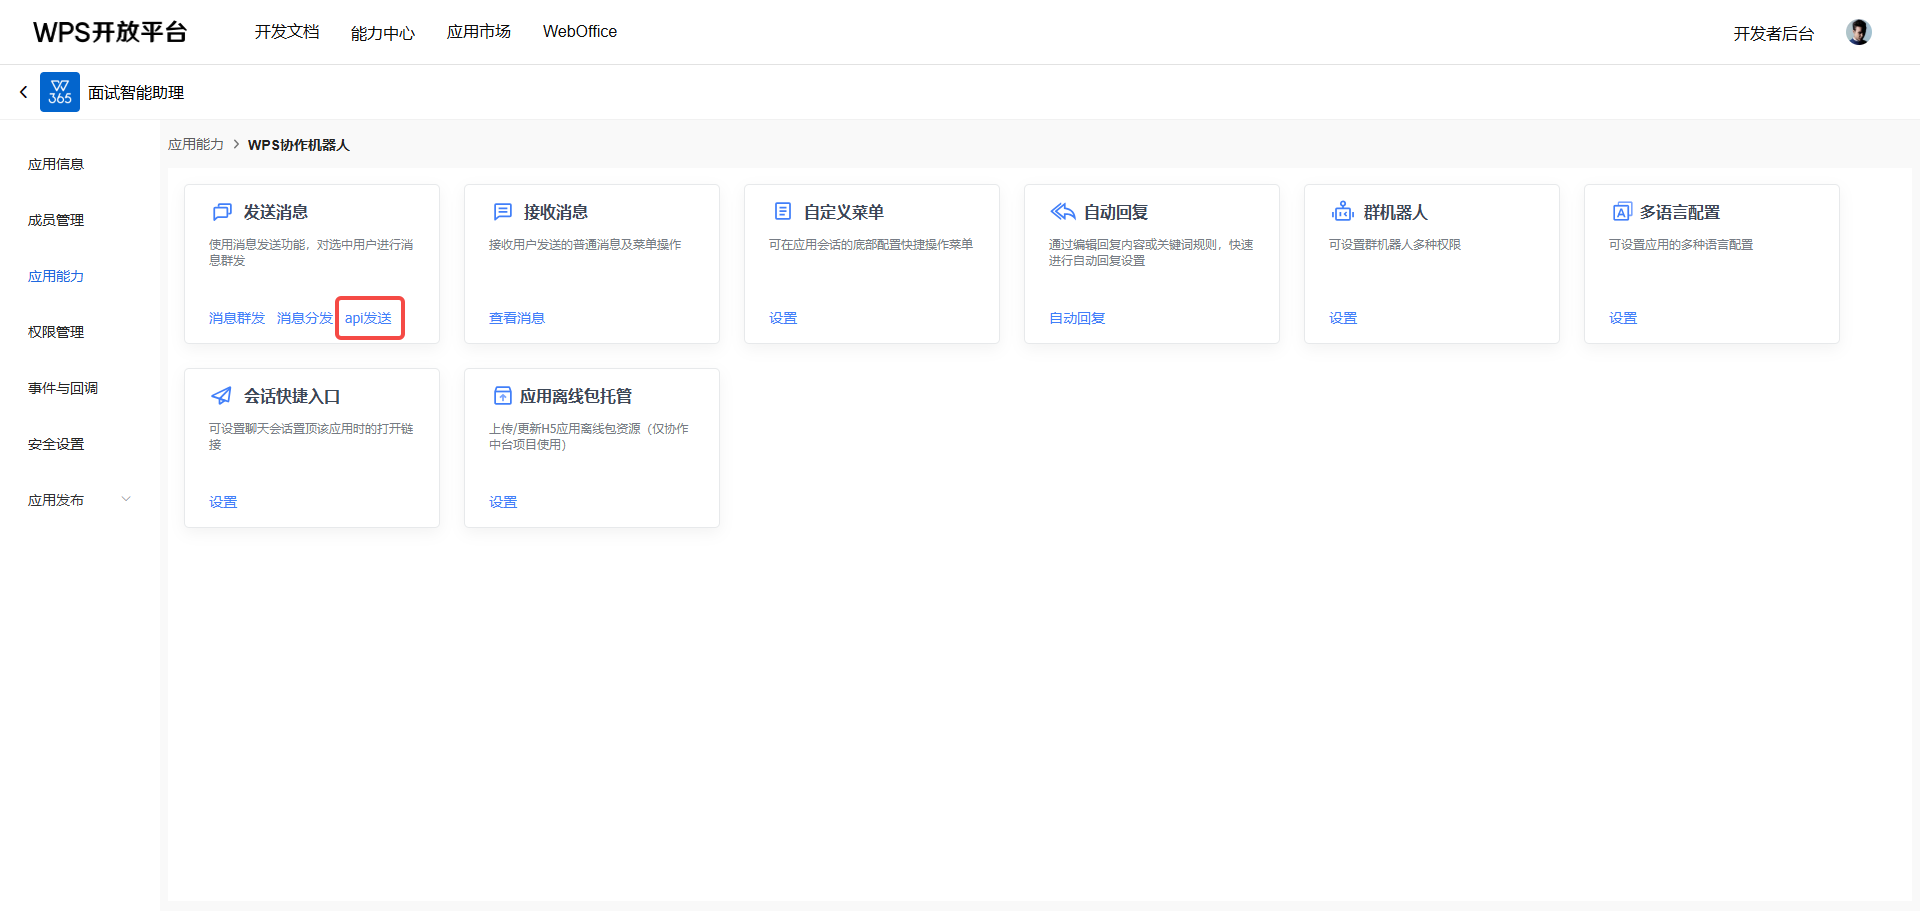Select 事件与回调 in the sidebar
Viewport: 1920px width, 911px height.
coord(63,388)
